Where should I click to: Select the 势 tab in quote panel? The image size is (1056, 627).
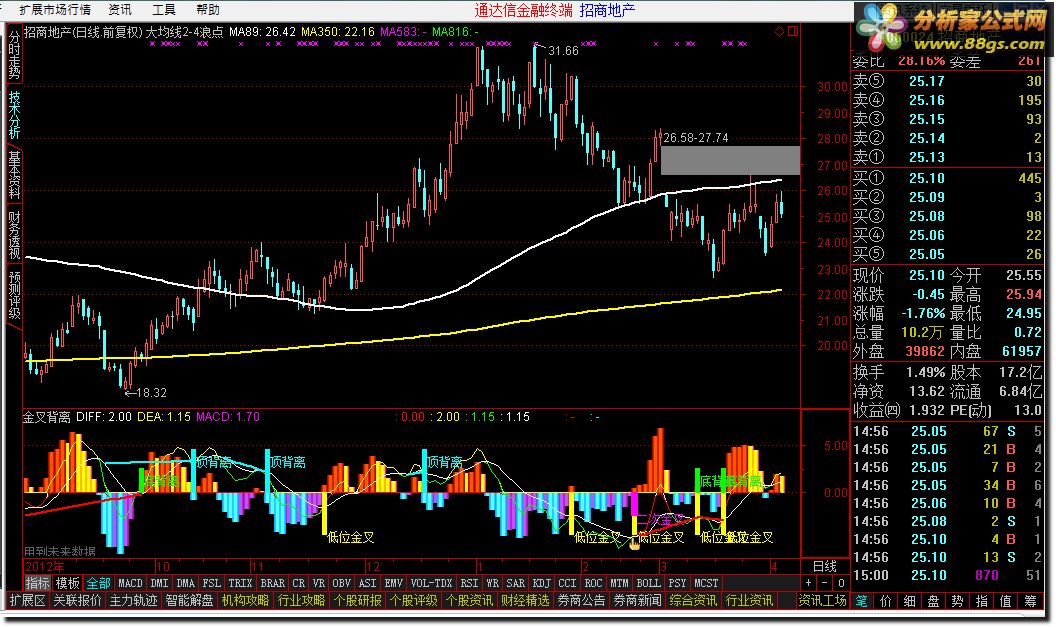click(x=957, y=601)
